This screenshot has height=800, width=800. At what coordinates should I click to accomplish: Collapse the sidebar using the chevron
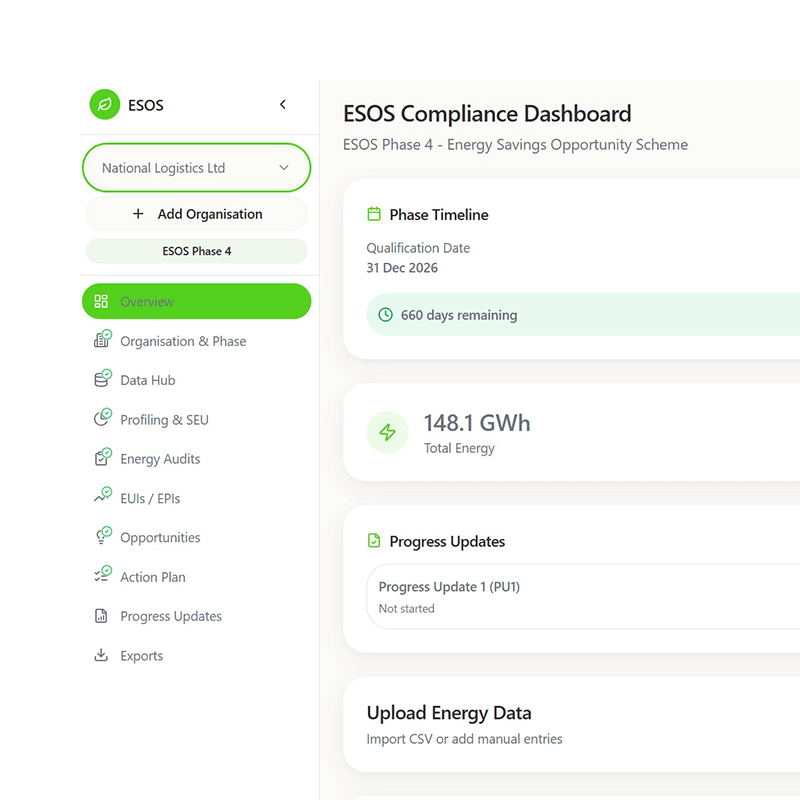point(282,104)
